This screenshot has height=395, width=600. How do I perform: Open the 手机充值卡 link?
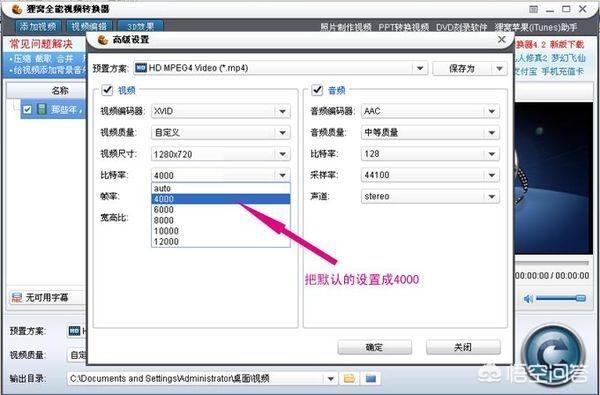562,71
